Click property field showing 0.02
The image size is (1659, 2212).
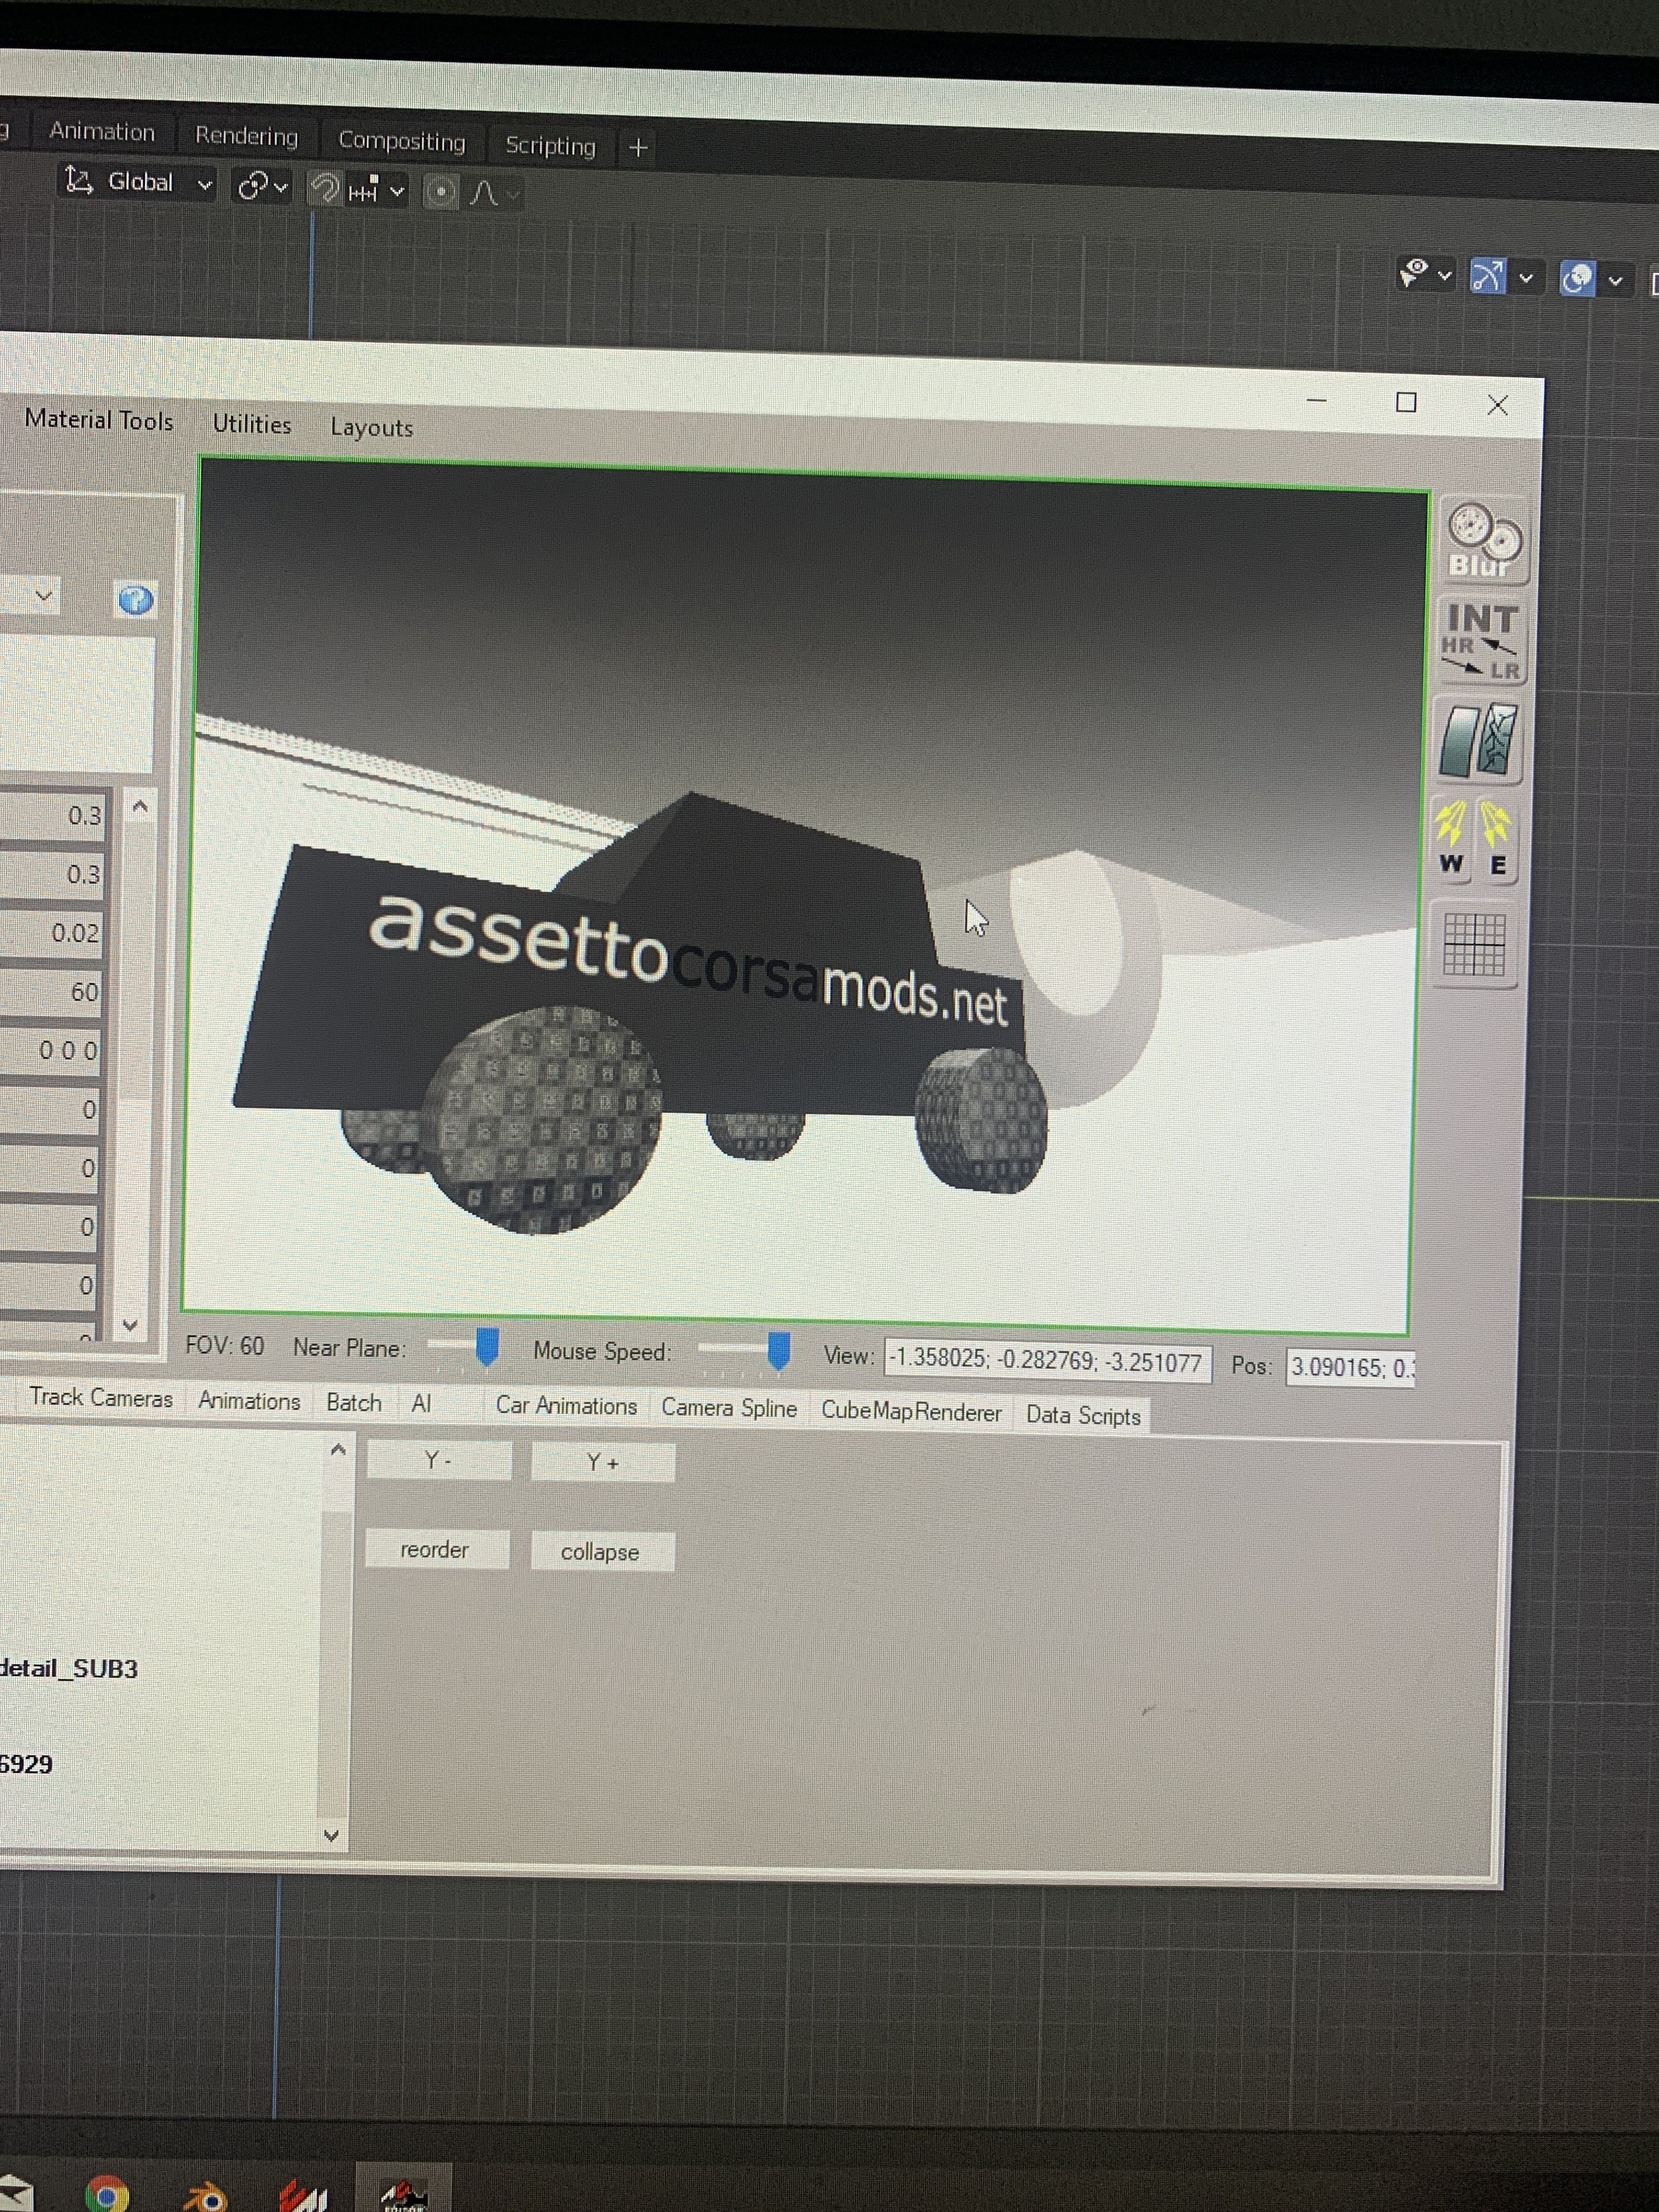[52, 933]
